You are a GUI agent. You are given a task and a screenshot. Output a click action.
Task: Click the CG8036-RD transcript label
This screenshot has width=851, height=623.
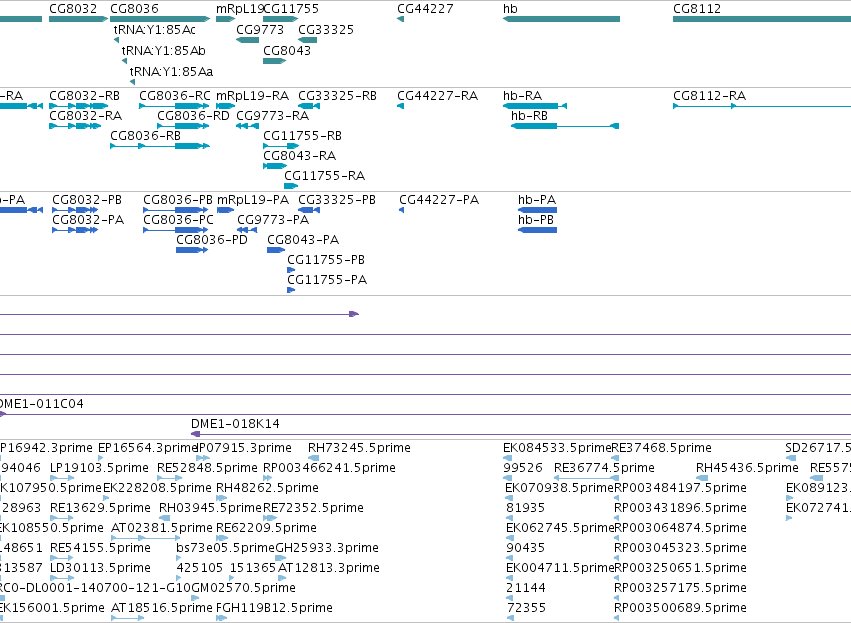(193, 116)
